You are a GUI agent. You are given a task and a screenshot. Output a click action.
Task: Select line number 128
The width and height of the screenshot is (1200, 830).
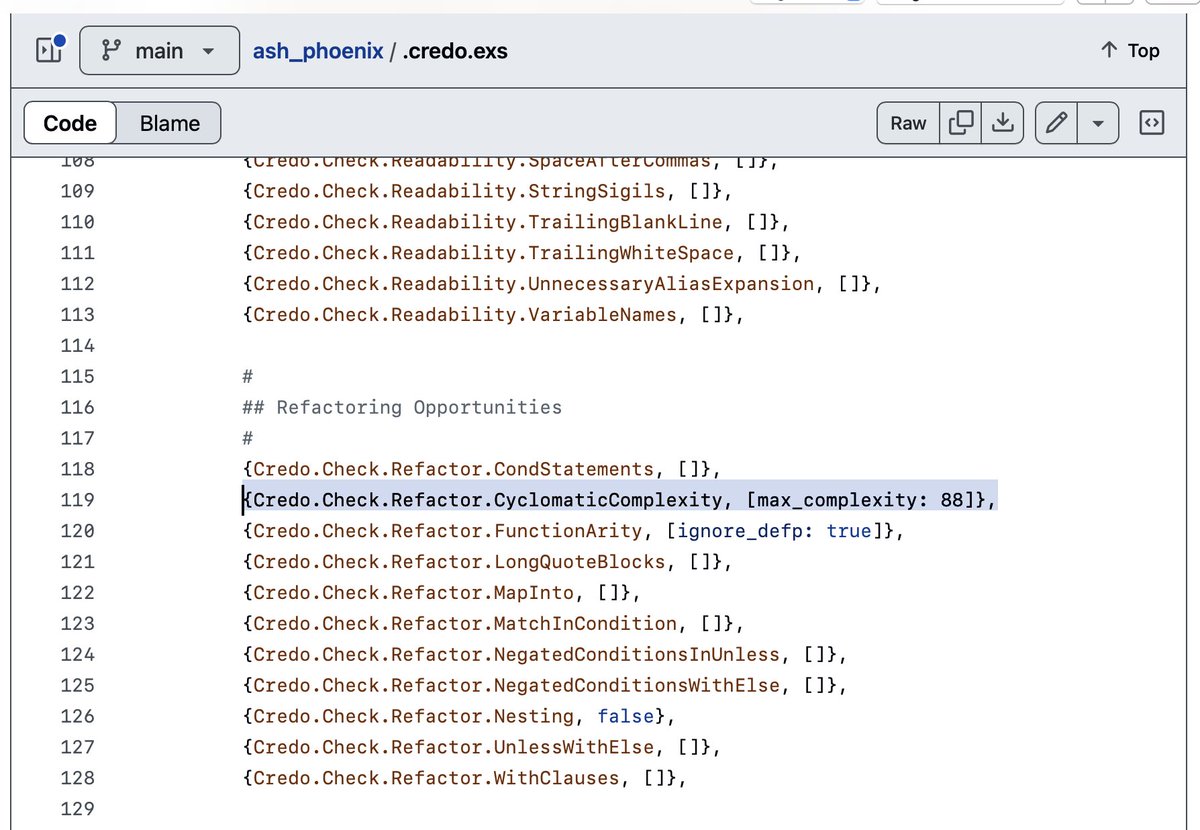[x=78, y=777]
